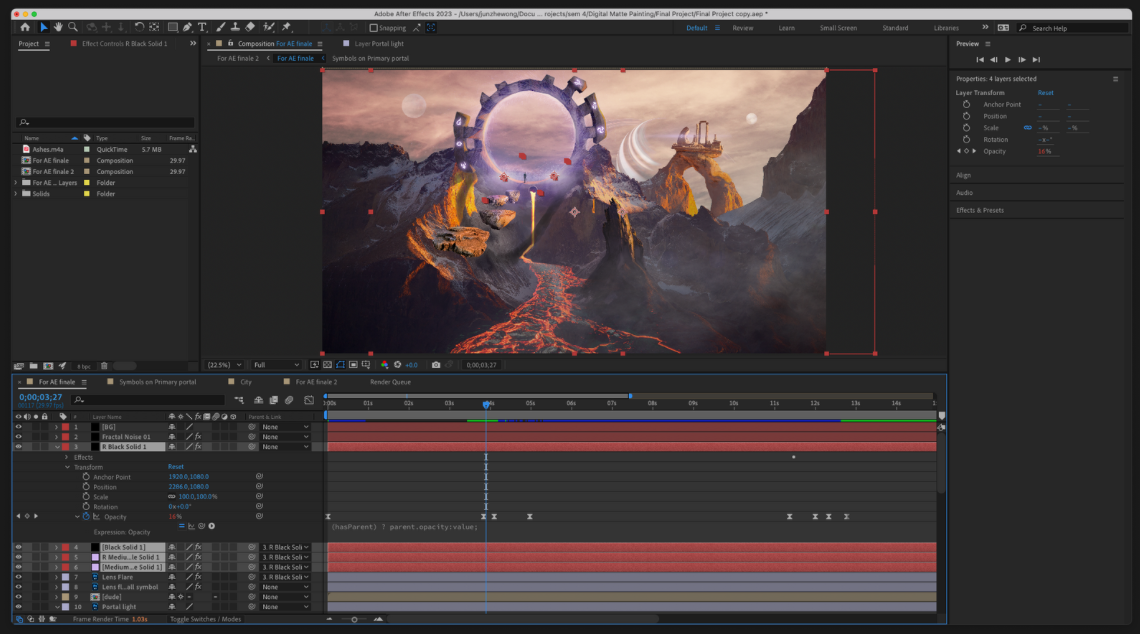The image size is (1140, 634).
Task: Click the trash icon in Project panel
Action: point(104,366)
